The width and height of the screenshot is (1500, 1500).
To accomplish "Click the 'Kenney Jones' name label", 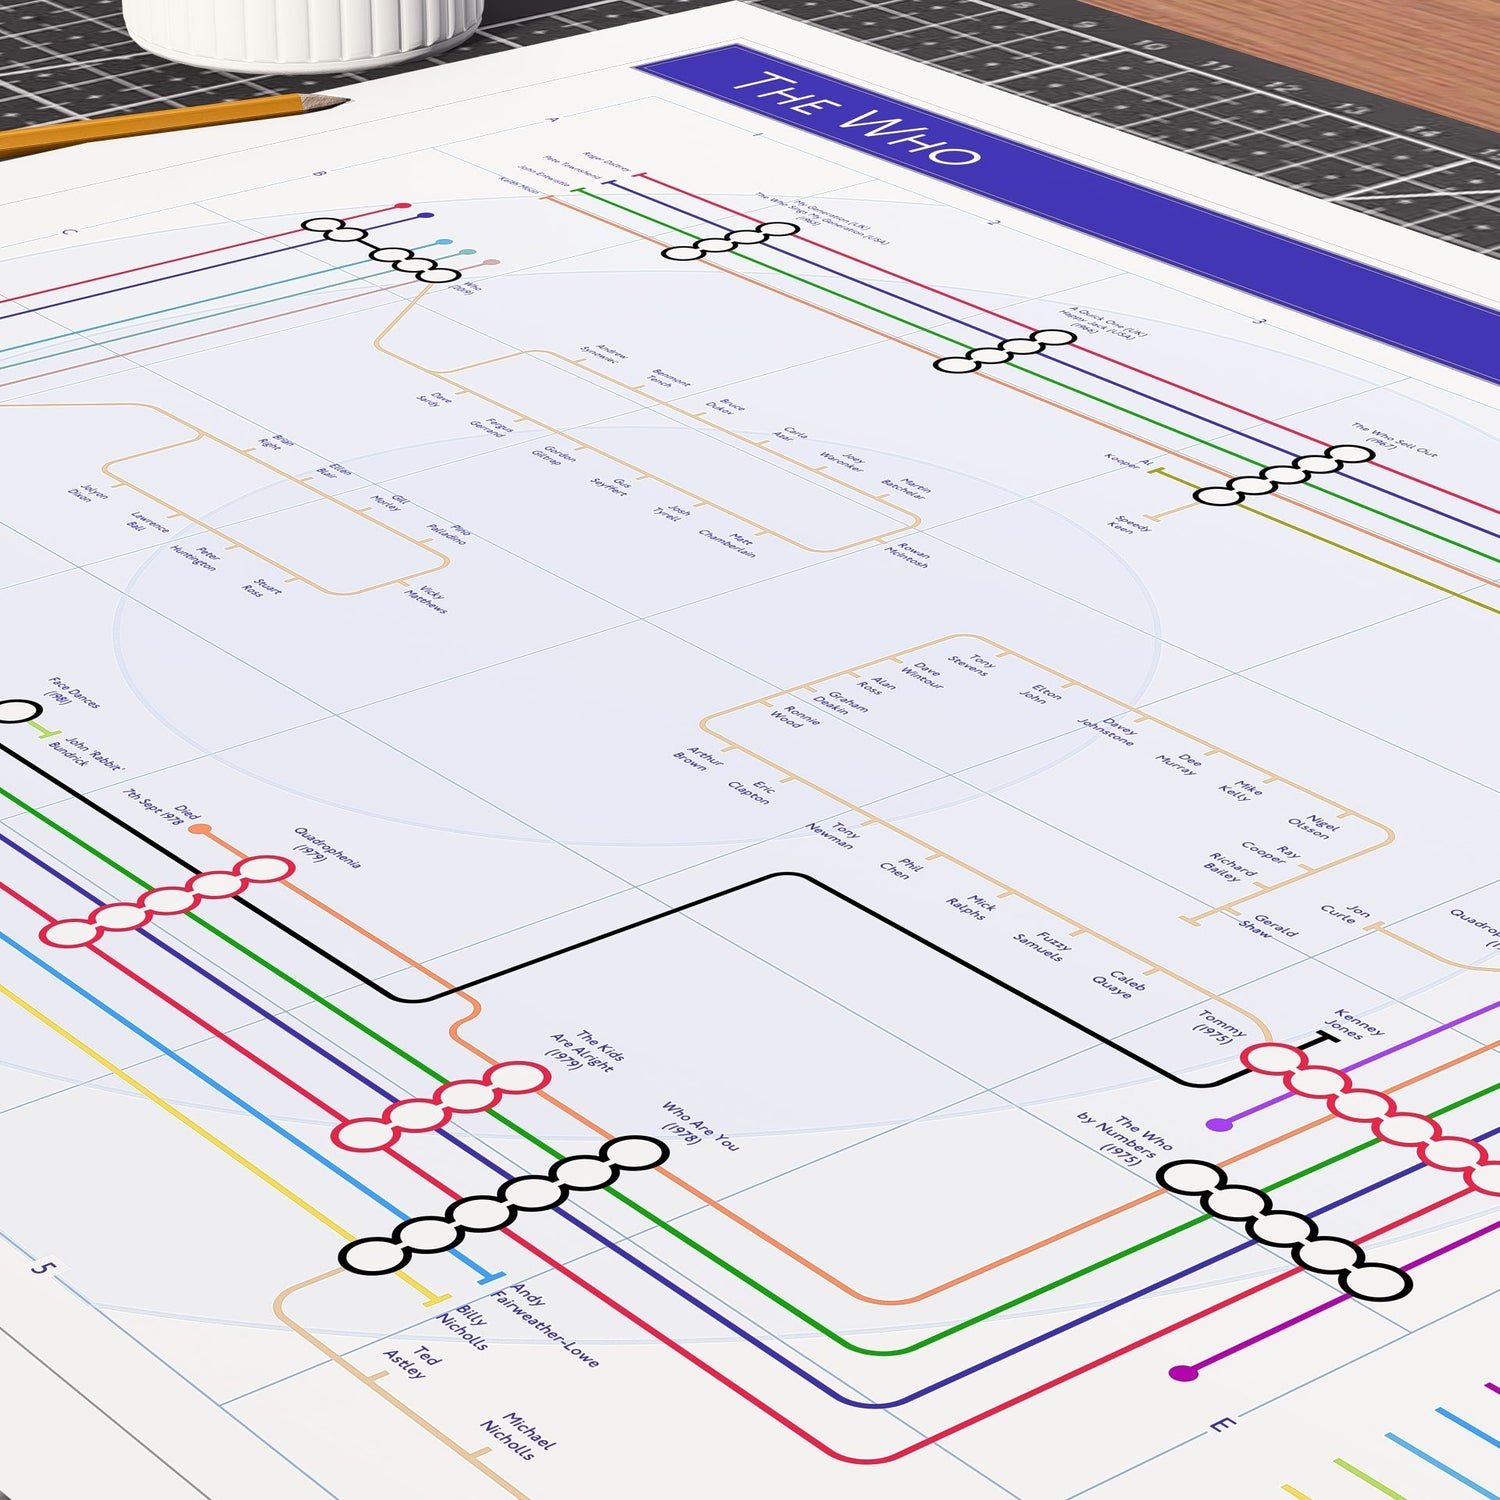I will [1353, 1024].
